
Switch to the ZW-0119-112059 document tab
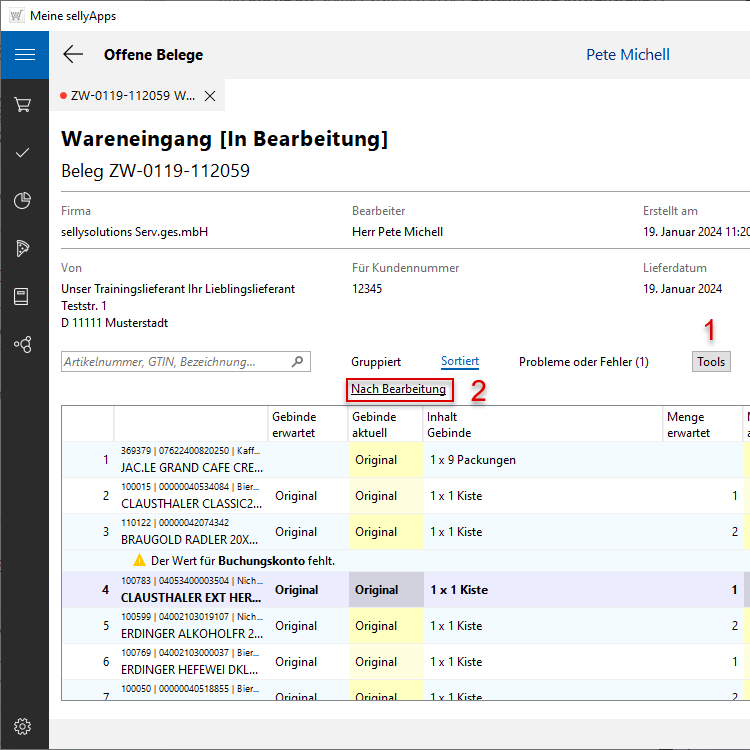132,96
